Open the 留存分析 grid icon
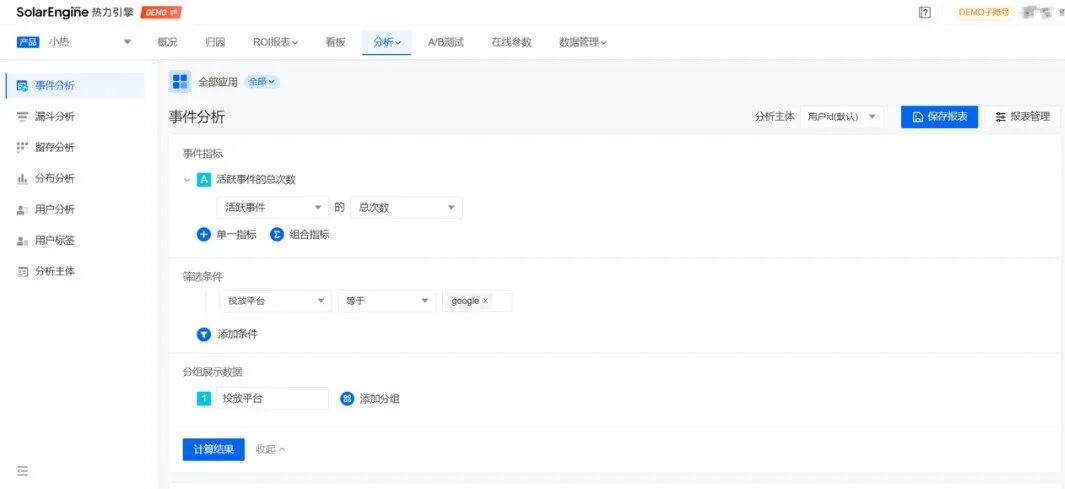 tap(22, 147)
